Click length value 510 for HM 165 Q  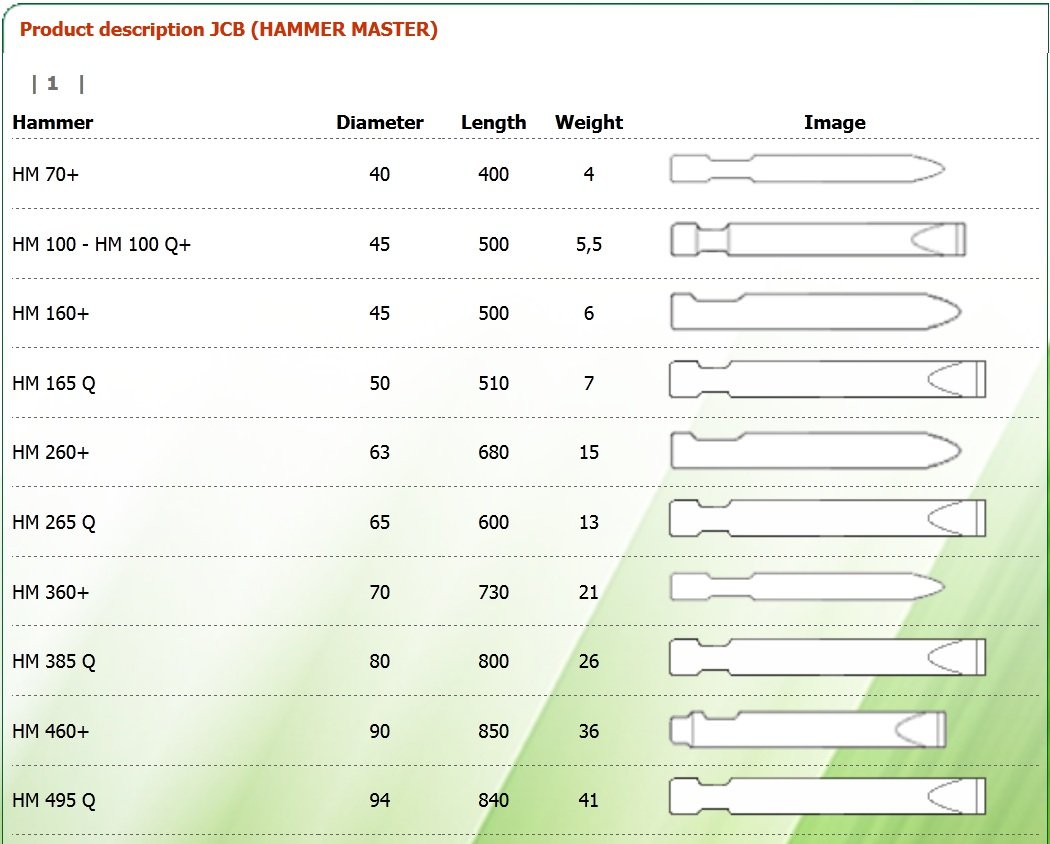[494, 383]
